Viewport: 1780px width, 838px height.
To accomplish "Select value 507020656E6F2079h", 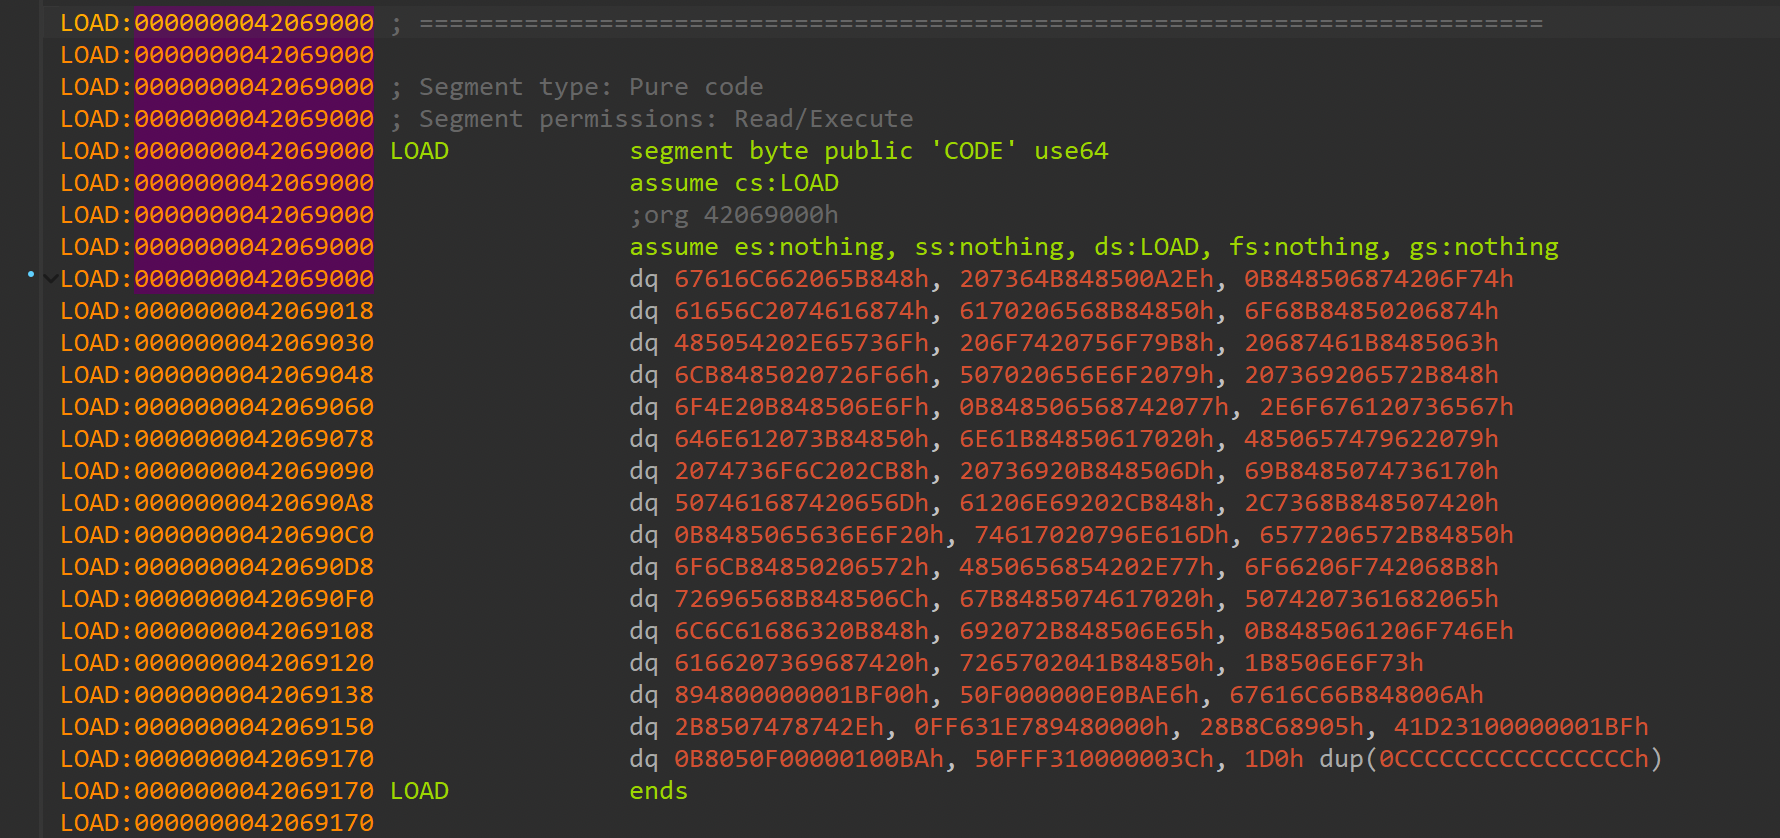I will 1087,375.
